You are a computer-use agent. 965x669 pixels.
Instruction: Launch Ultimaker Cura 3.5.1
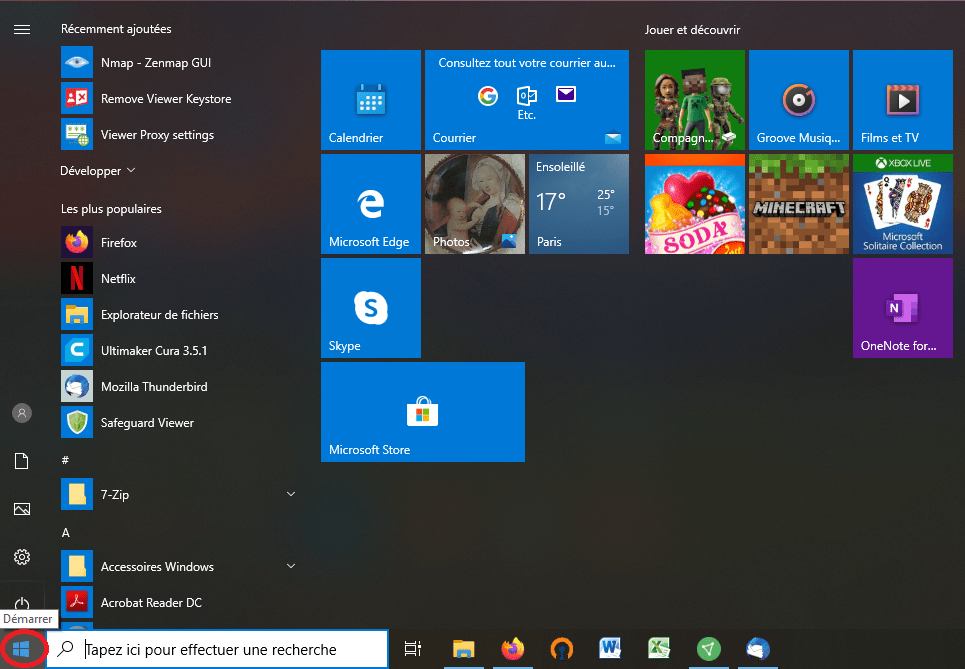coord(178,351)
